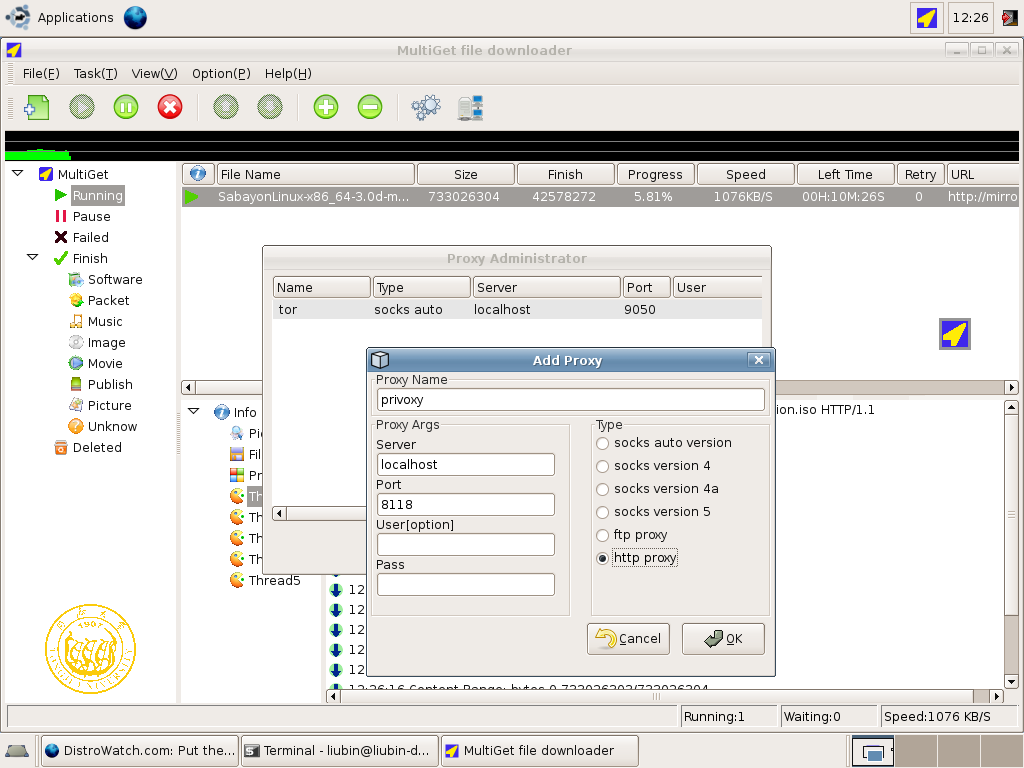The height and width of the screenshot is (768, 1024).
Task: Launch the web browser globe in the top panel
Action: 135,18
